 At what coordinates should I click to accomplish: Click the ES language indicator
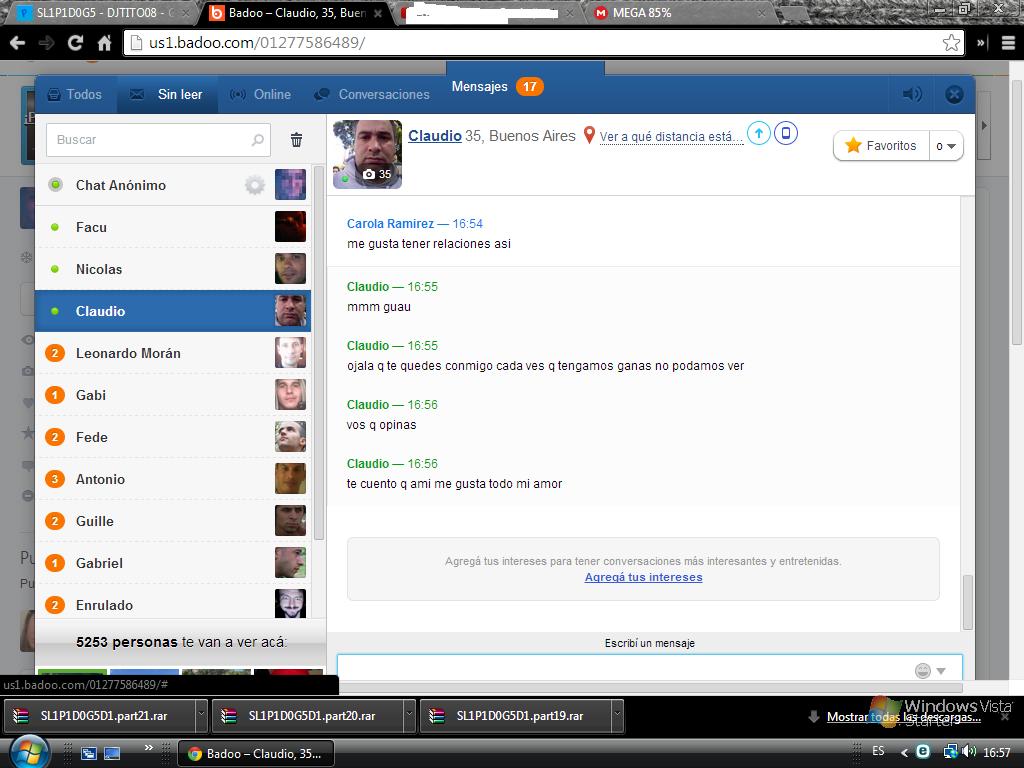coord(878,751)
